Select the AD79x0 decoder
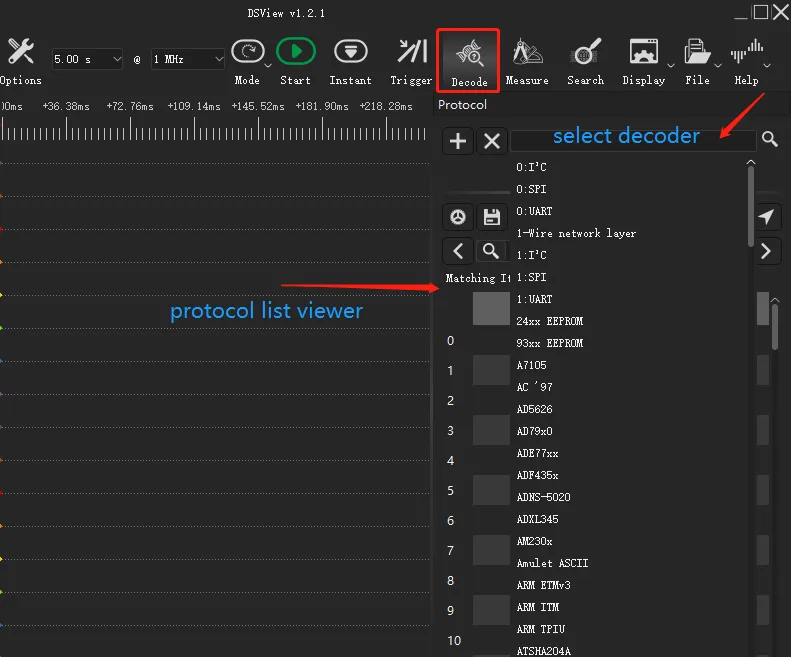The image size is (791, 657). [x=534, y=431]
